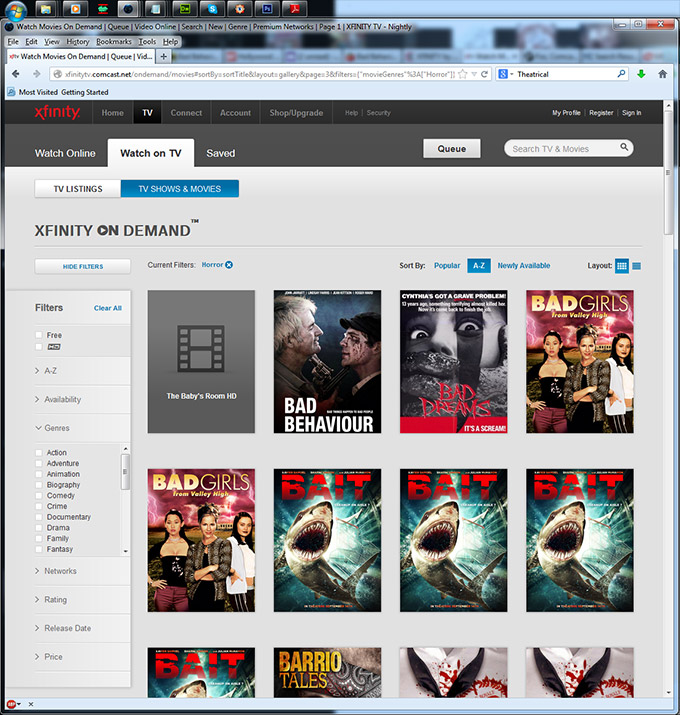The image size is (680, 715).
Task: Sort by Newly Available
Action: [x=524, y=265]
